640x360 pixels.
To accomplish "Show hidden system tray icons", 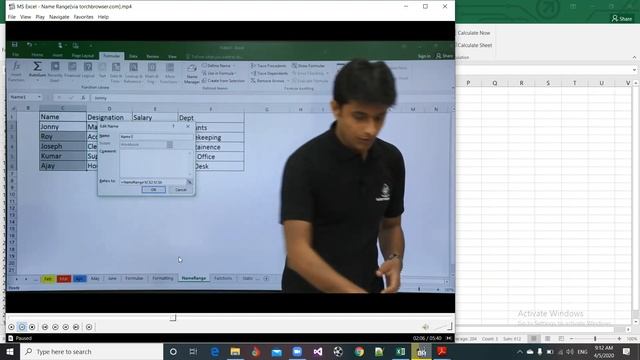I will [x=520, y=352].
